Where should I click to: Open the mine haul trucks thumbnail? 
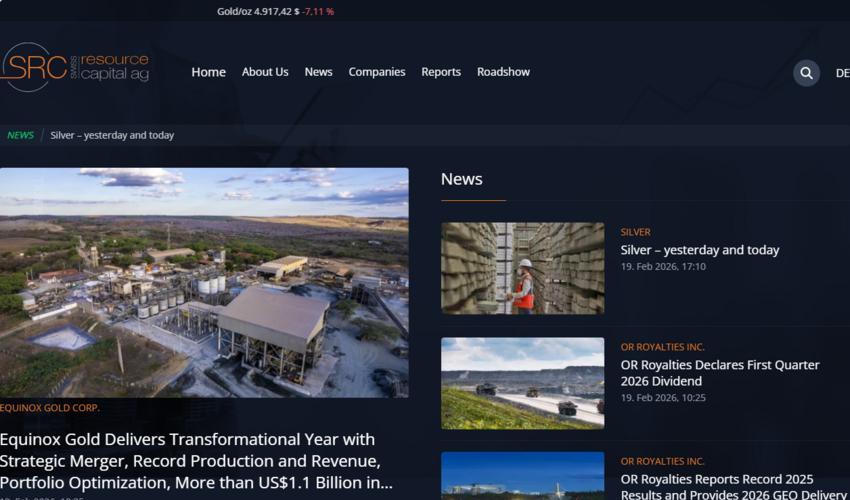(x=523, y=383)
